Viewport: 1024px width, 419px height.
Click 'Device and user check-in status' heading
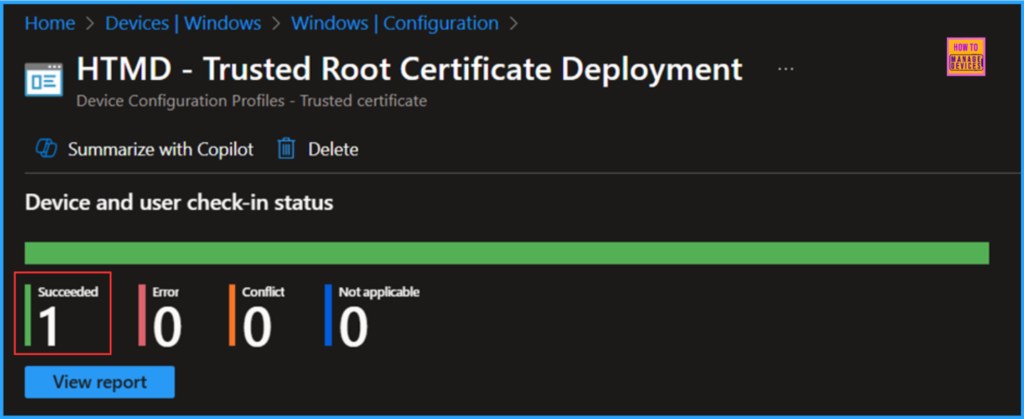coord(179,203)
